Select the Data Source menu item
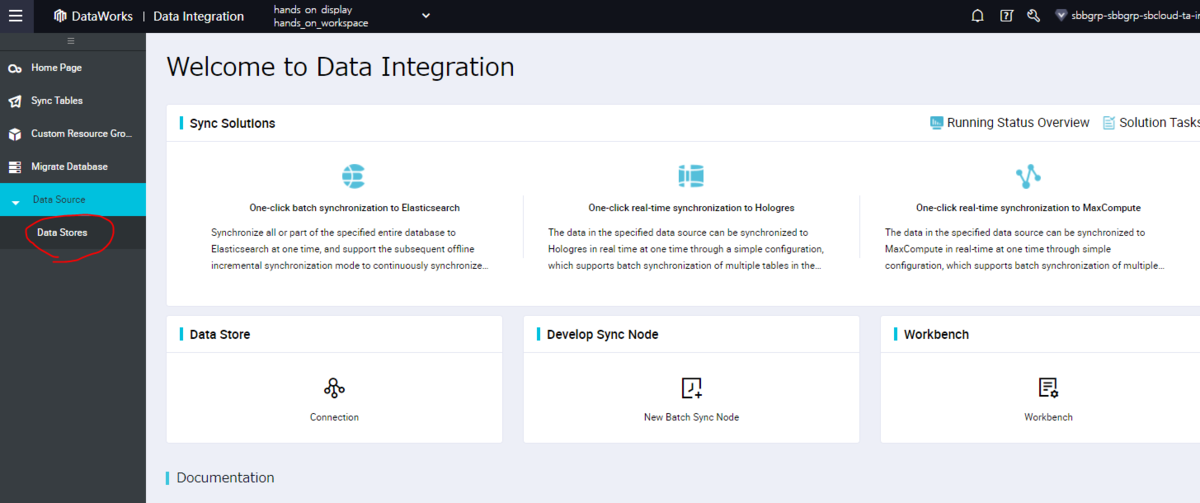 pos(73,200)
